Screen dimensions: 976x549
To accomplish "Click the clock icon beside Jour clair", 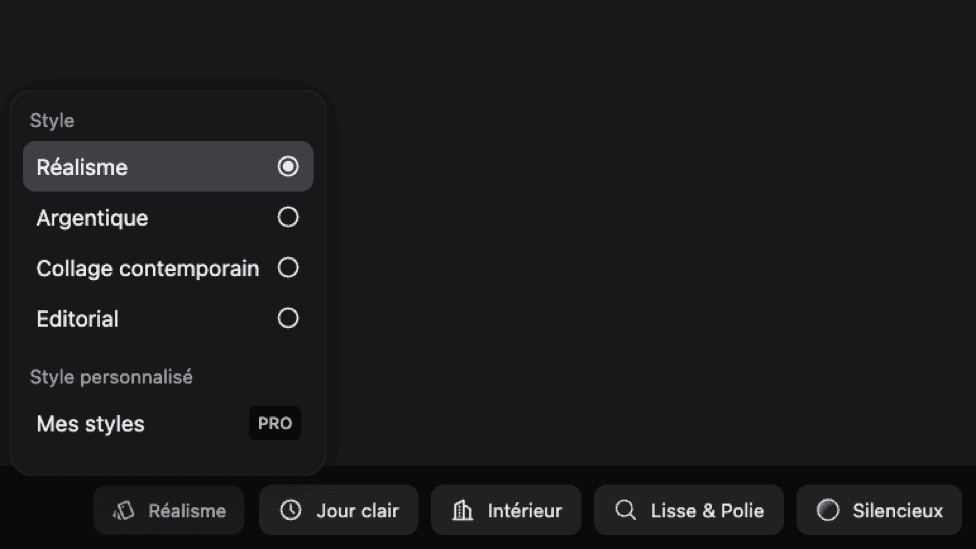I will [291, 510].
